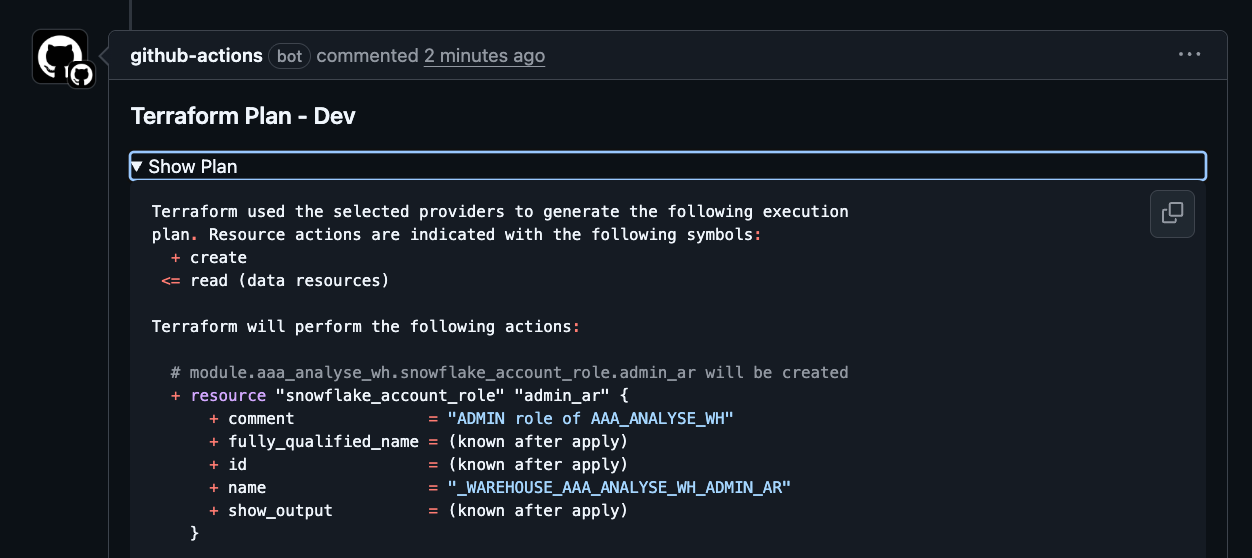Click the "Terraform will perform the following actions" line
Image resolution: width=1252 pixels, height=558 pixels.
tap(365, 326)
